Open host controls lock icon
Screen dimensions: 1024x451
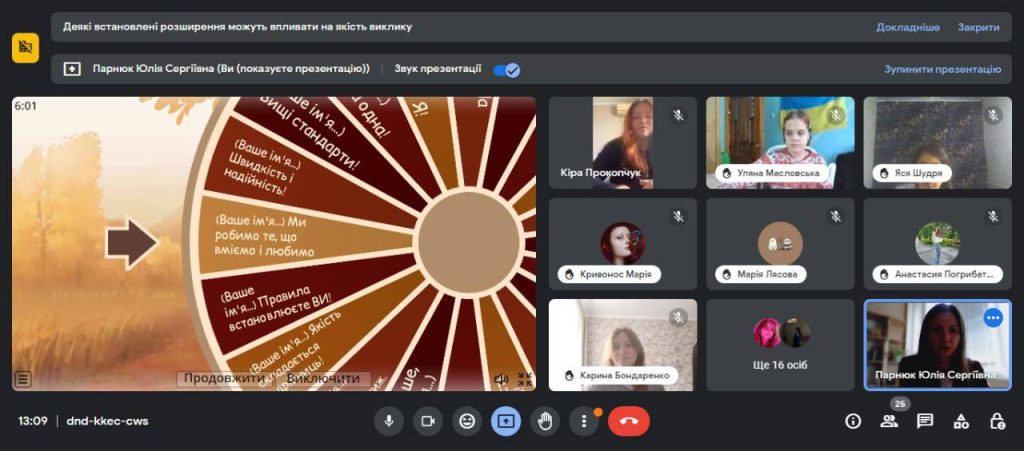tap(997, 421)
